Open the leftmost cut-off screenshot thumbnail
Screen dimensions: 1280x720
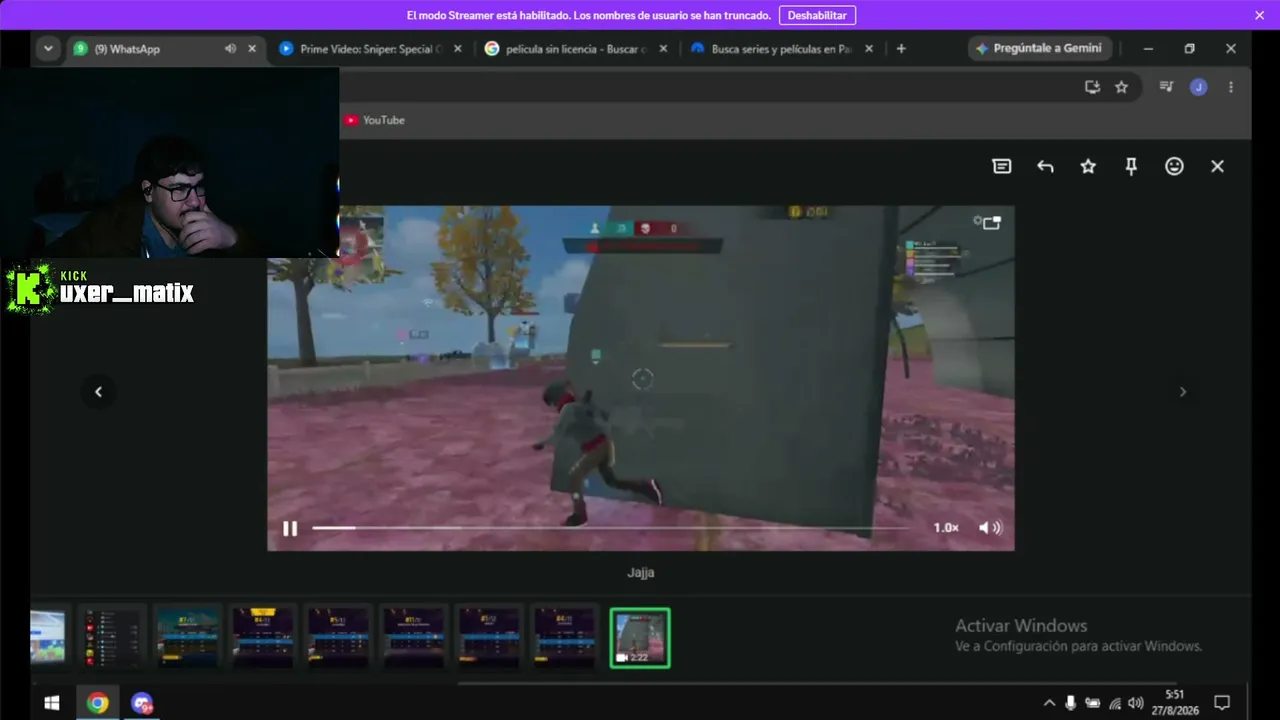click(x=48, y=637)
